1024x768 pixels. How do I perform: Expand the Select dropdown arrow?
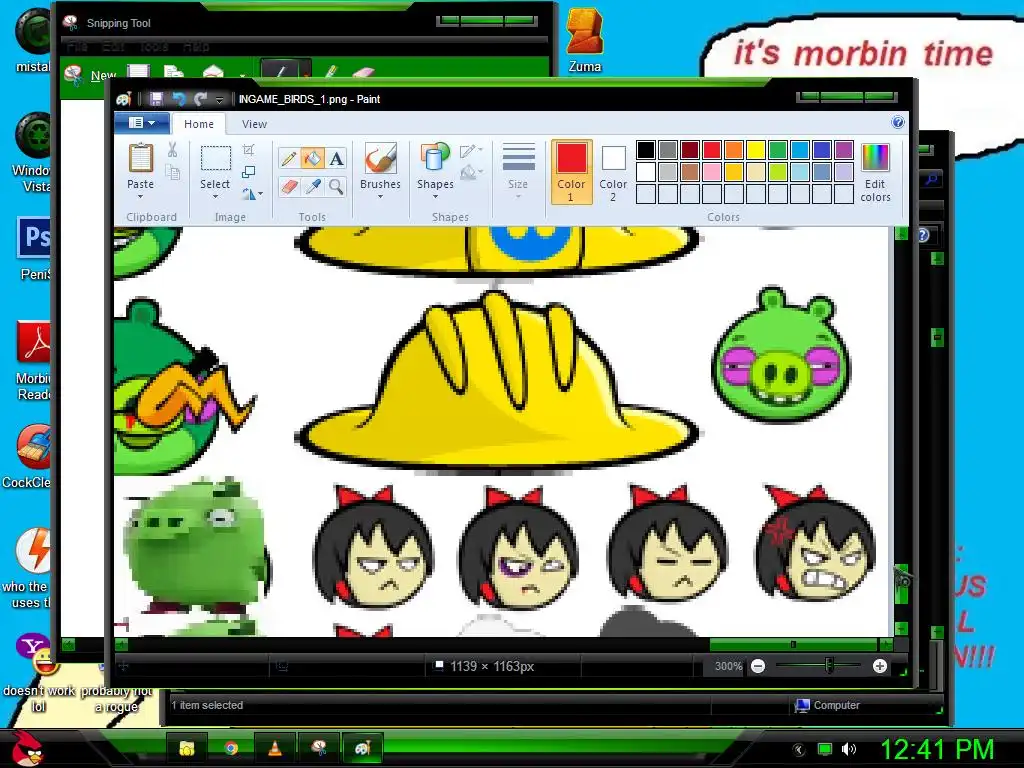click(215, 197)
